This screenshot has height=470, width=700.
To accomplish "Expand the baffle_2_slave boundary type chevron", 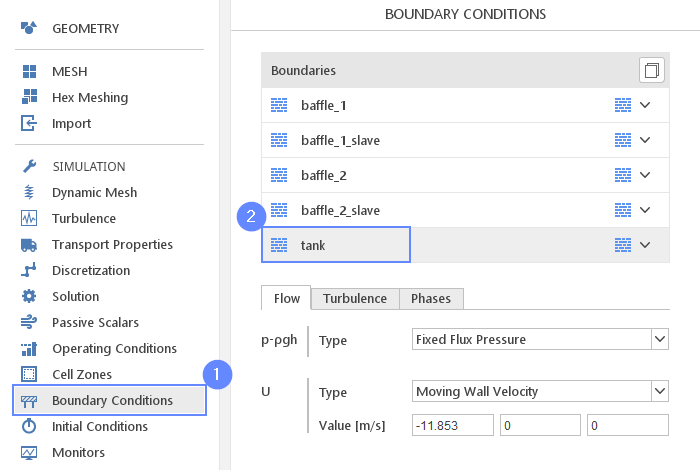I will coord(645,210).
